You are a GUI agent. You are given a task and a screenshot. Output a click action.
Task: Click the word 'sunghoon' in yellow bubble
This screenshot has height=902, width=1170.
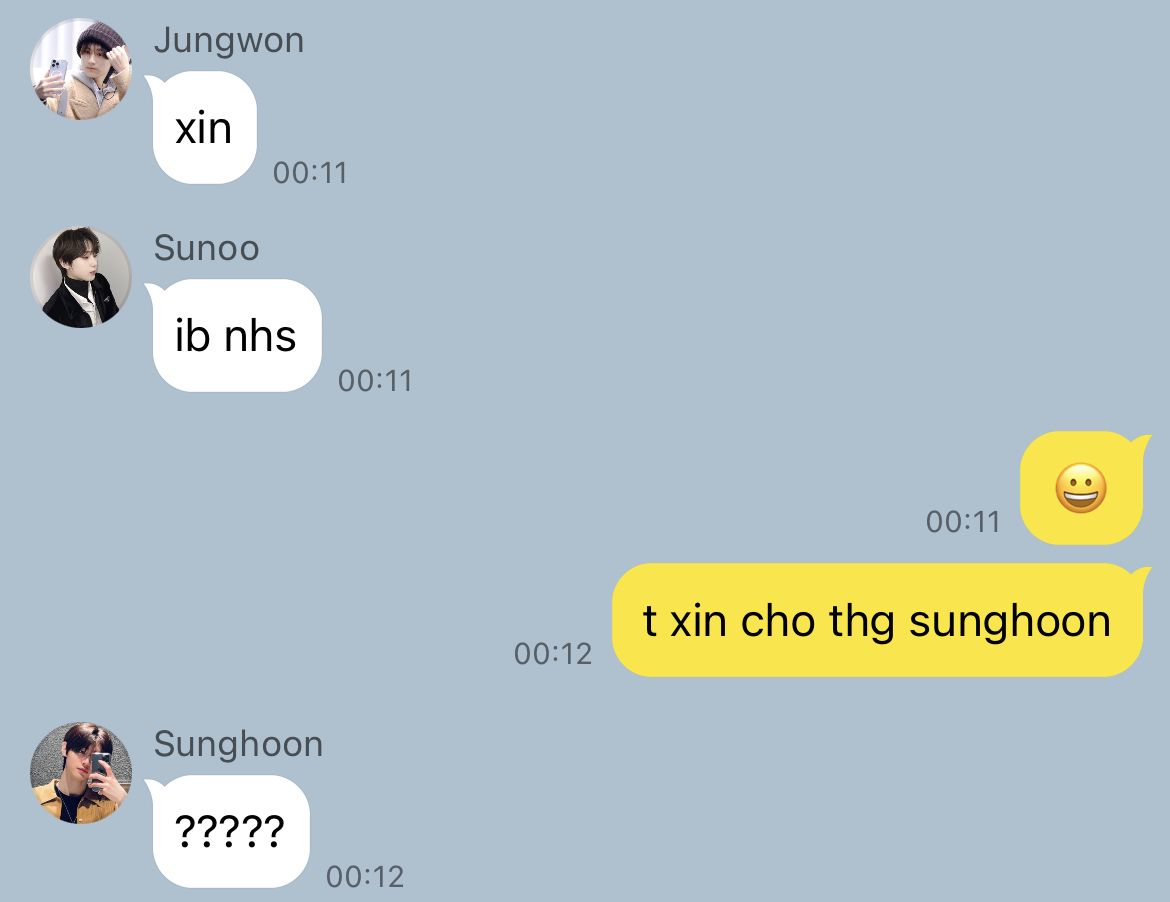(x=1010, y=623)
